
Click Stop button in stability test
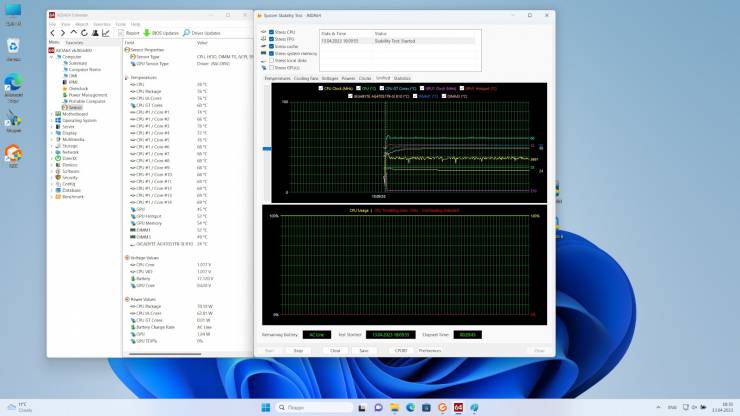[x=298, y=351]
